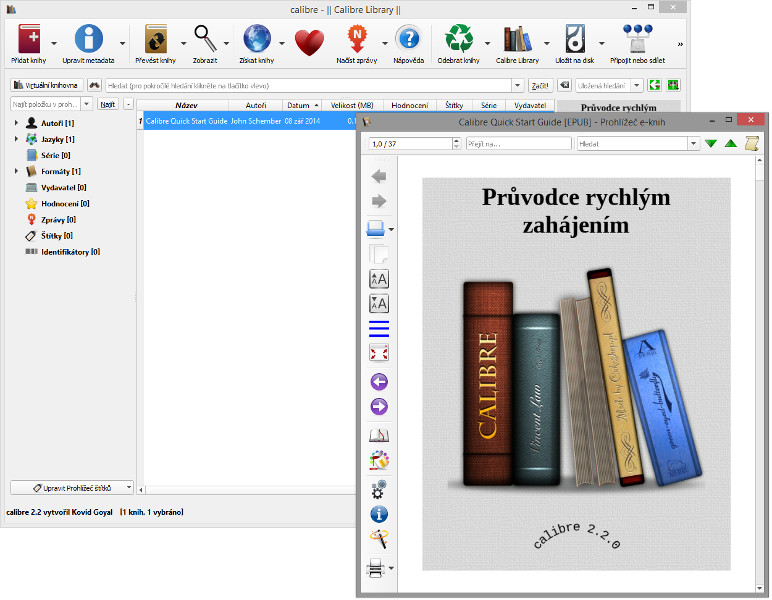This screenshot has width=772, height=600.
Task: Click the viewer vertical scrollbar
Action: pyautogui.click(x=759, y=374)
